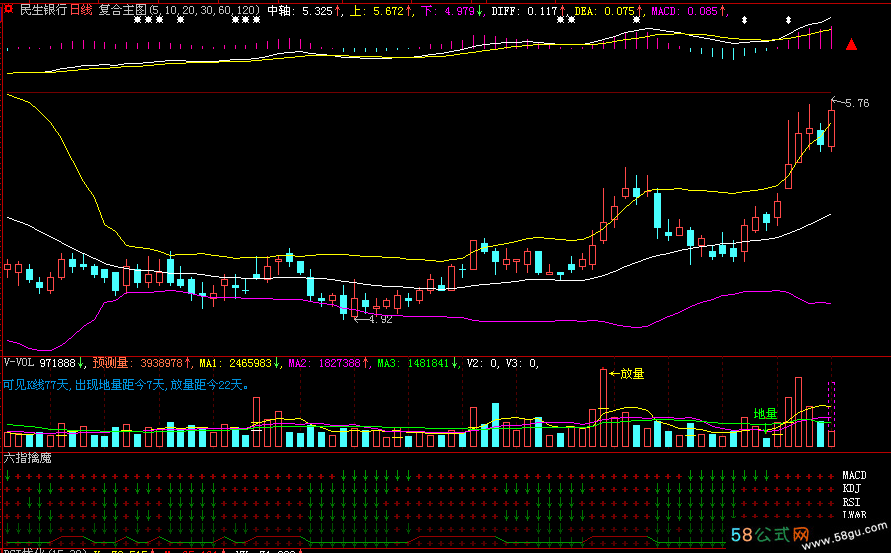
Task: Select the MA2: 1827388 volume average
Action: 328,363
